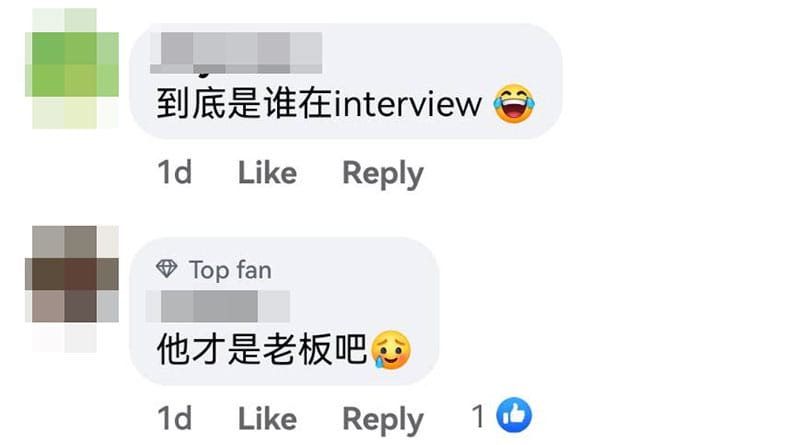Open the second comment's 1d timestamp
Viewport: 800px width, 445px height.
[174, 418]
